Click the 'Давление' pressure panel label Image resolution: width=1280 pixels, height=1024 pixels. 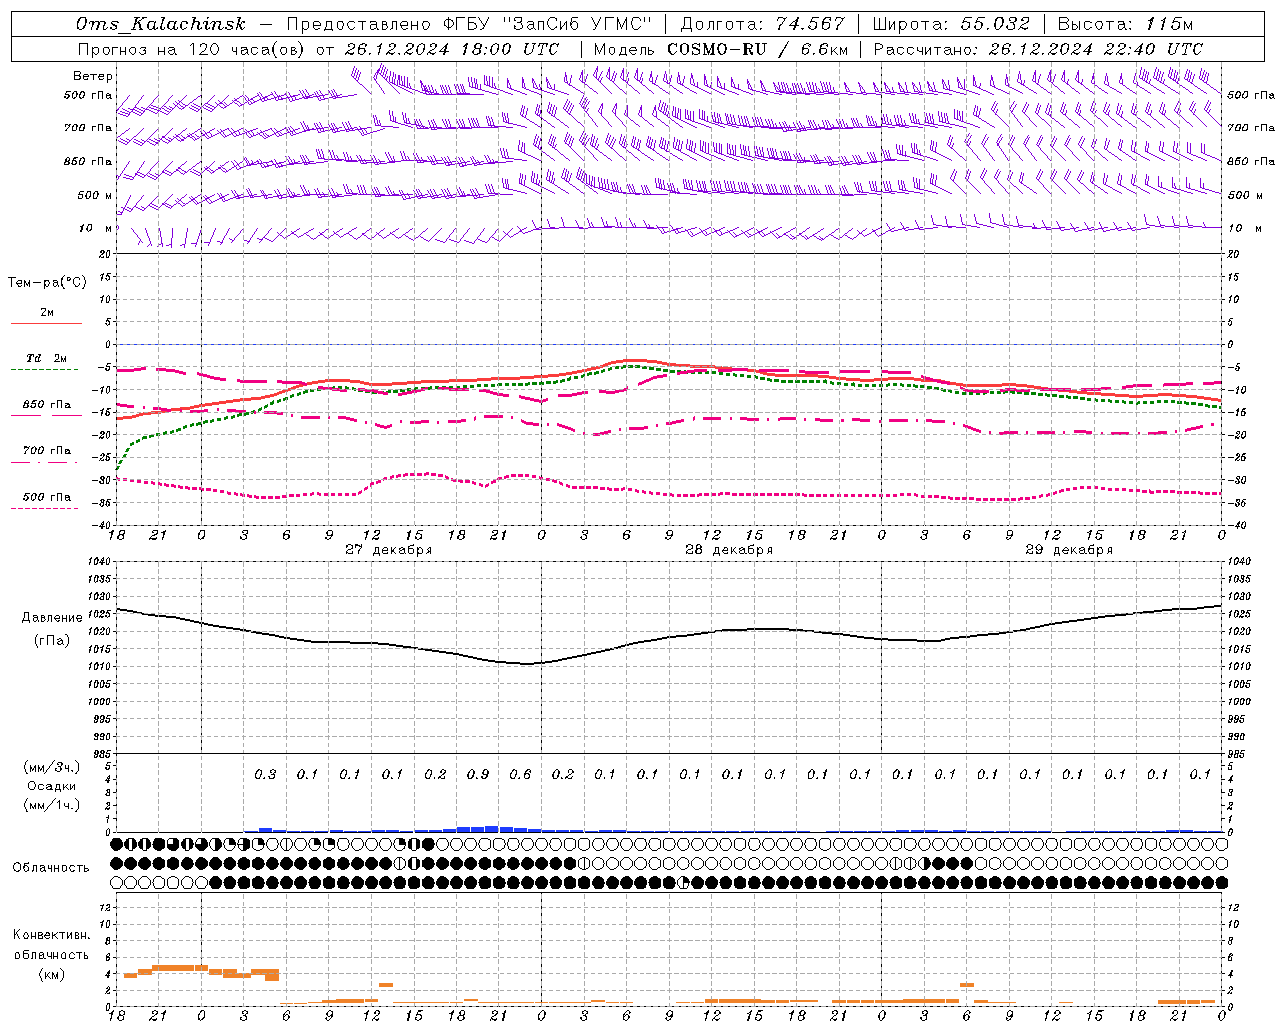(x=52, y=618)
